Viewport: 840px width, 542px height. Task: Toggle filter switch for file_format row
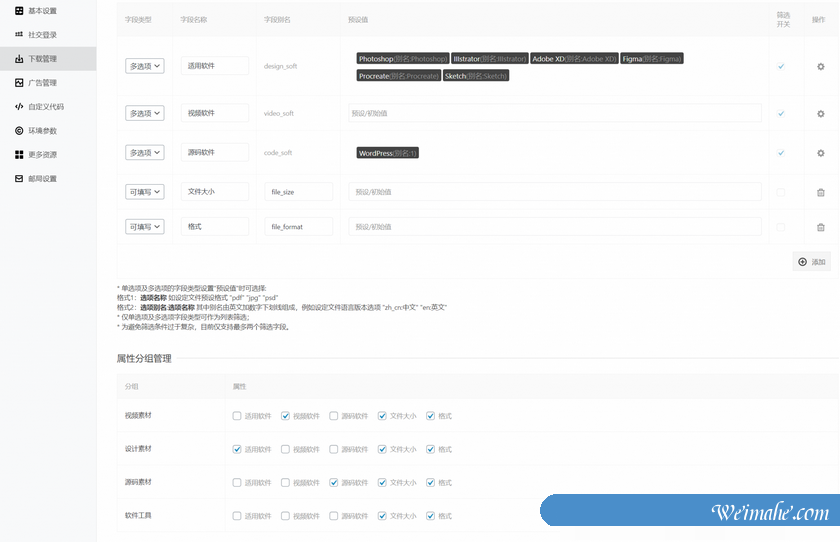point(781,227)
